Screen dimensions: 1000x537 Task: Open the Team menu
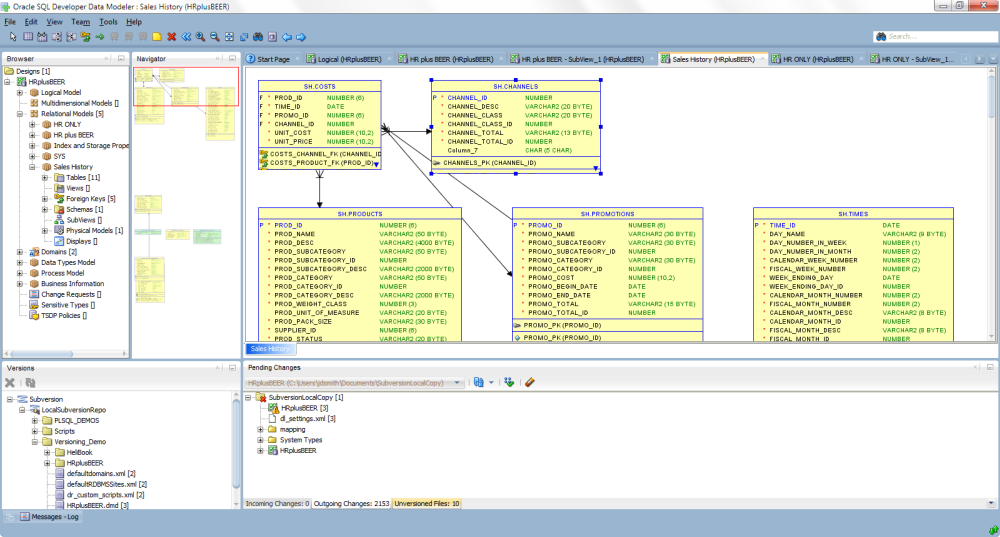(80, 22)
